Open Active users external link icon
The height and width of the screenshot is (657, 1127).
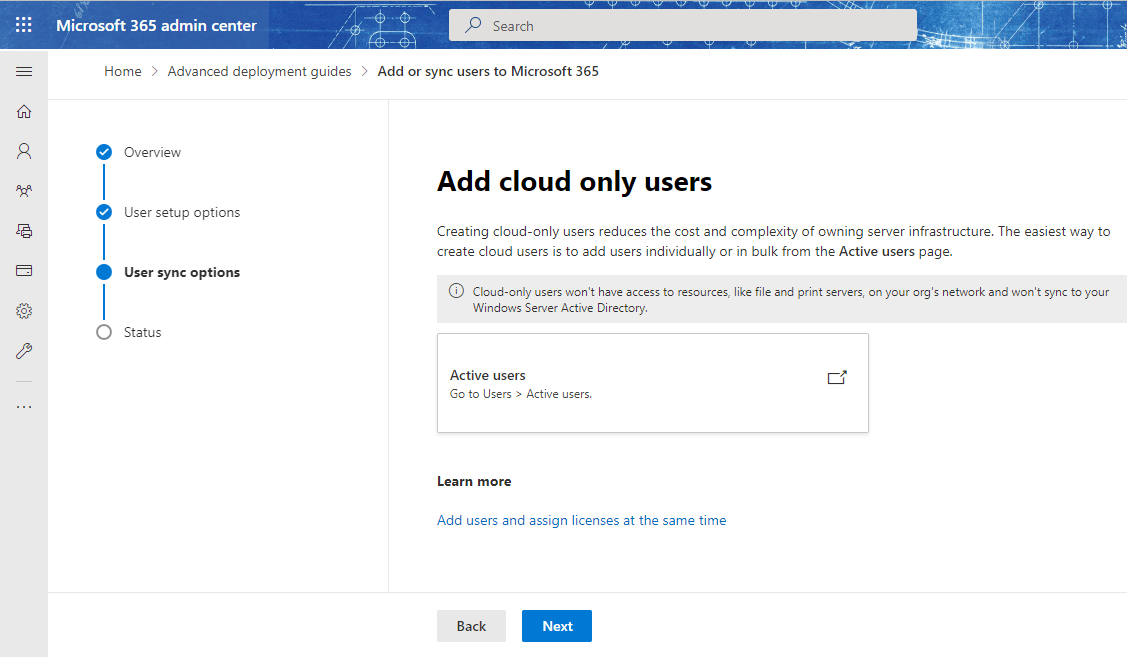click(x=837, y=377)
